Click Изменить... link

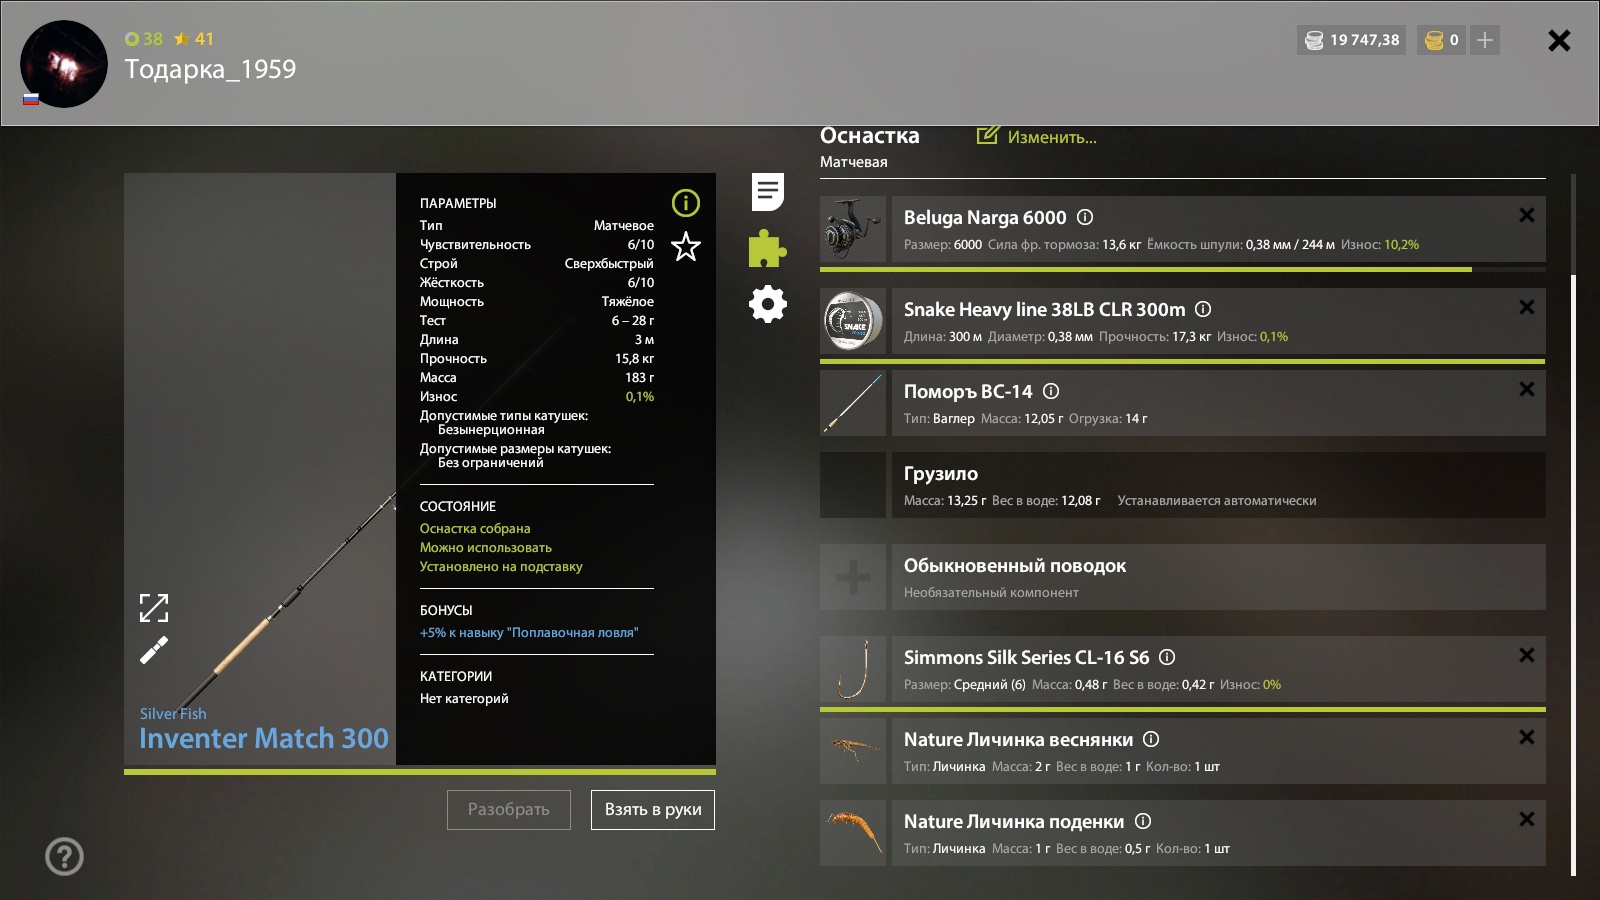pos(1037,137)
